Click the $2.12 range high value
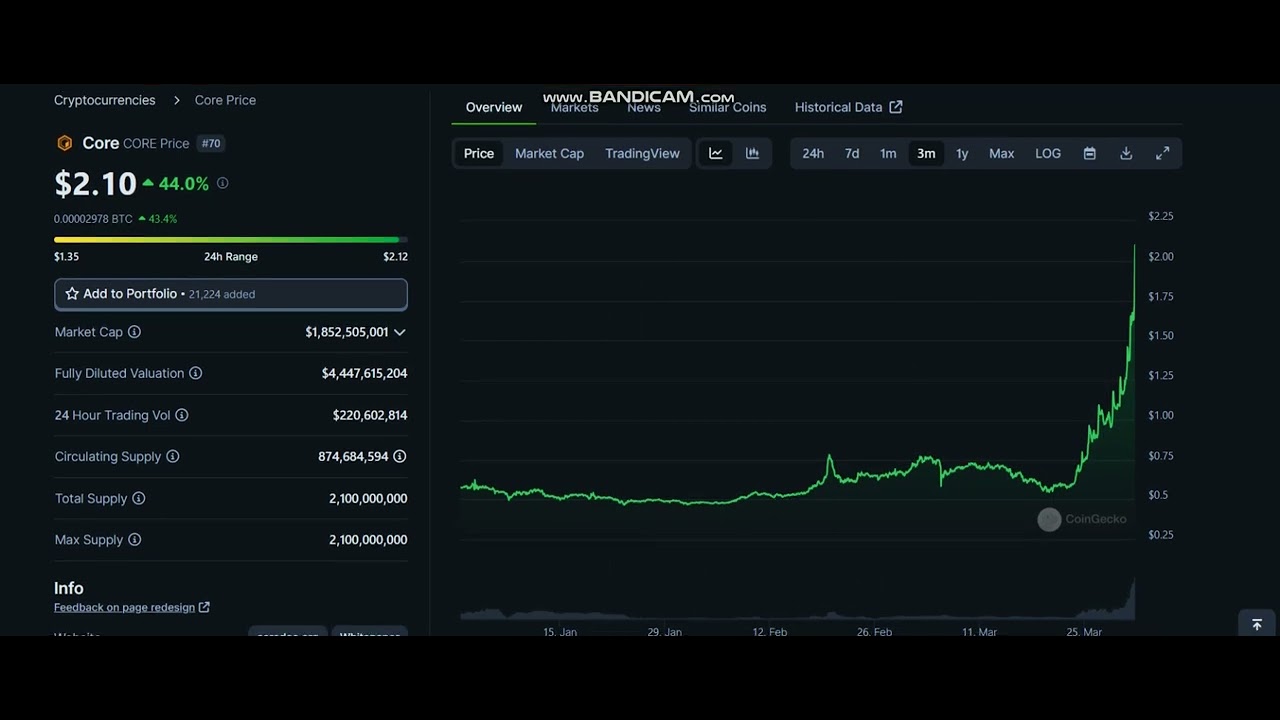 (395, 257)
